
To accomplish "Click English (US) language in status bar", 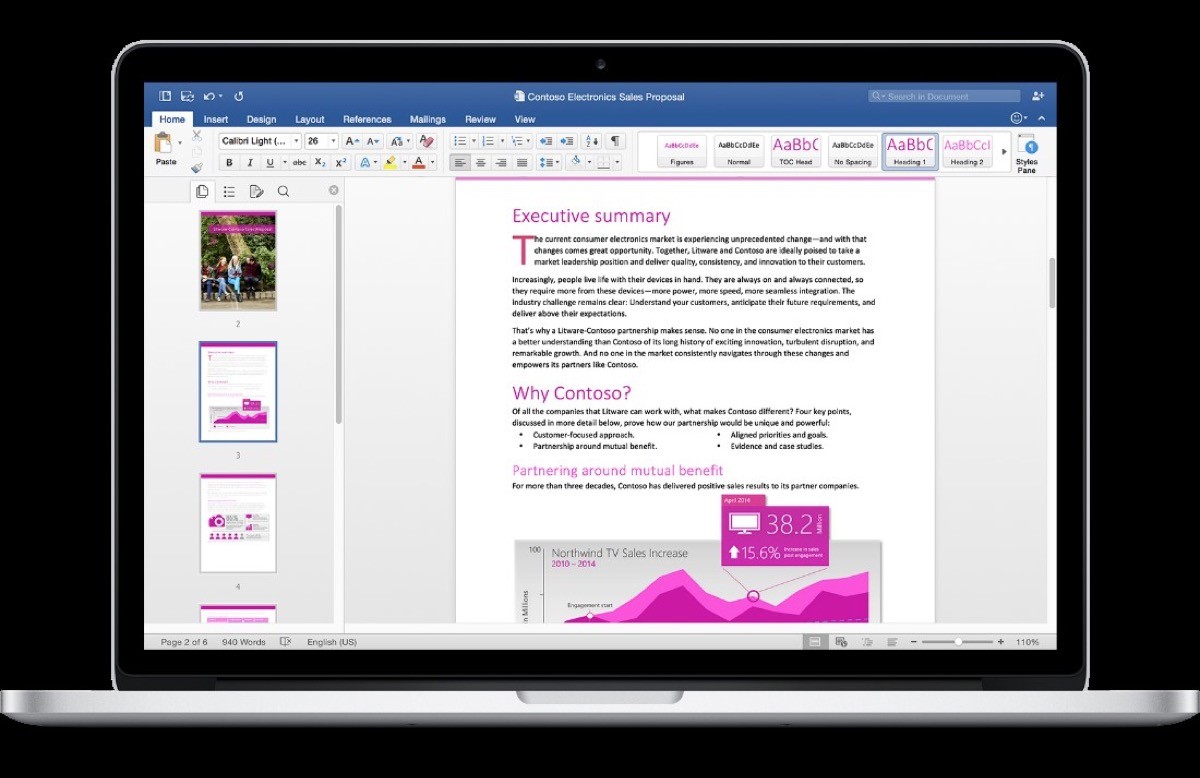I will [332, 642].
